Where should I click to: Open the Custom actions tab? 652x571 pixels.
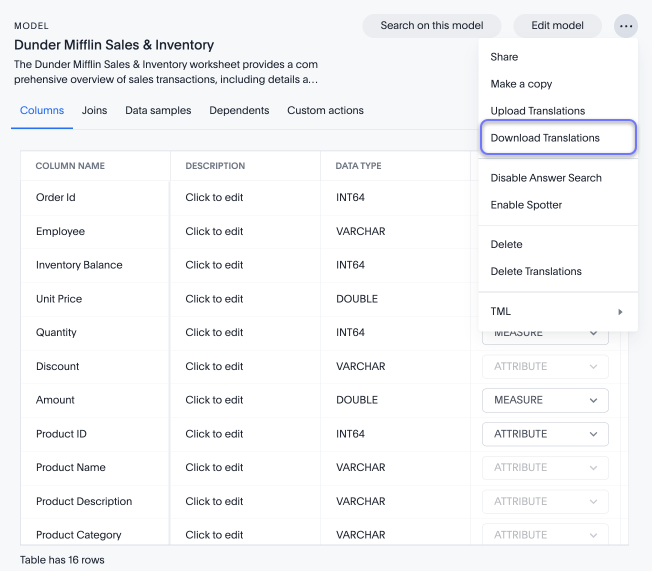[325, 111]
